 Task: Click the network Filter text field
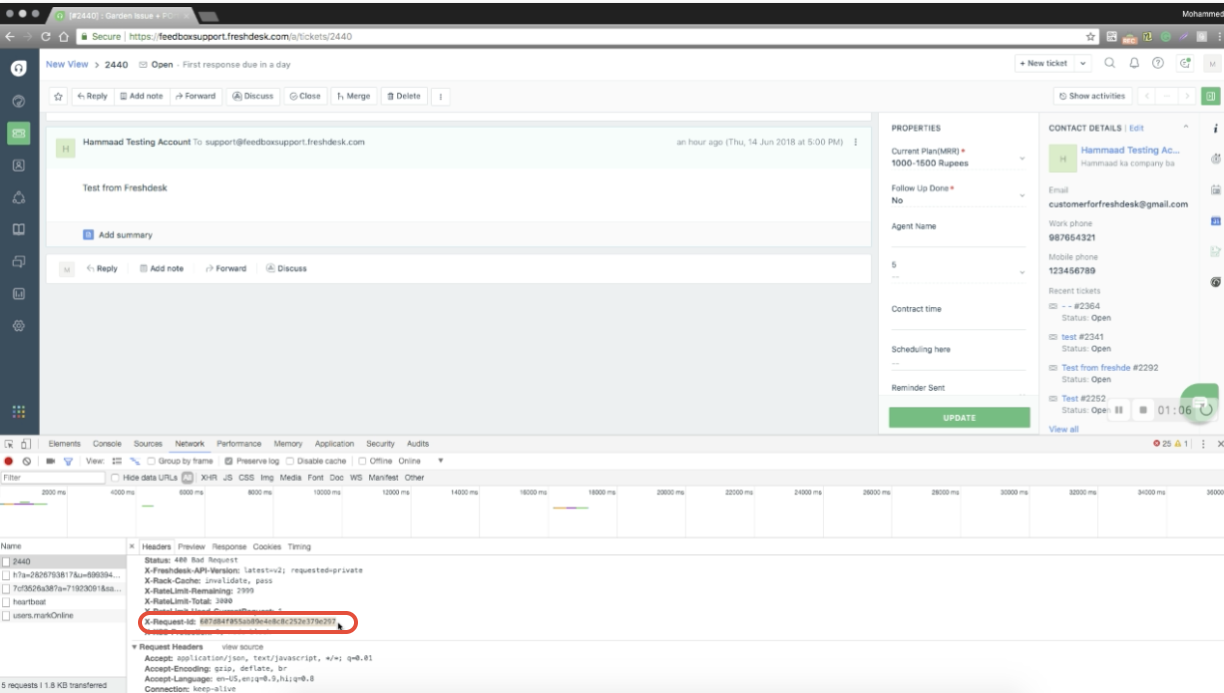[52, 478]
